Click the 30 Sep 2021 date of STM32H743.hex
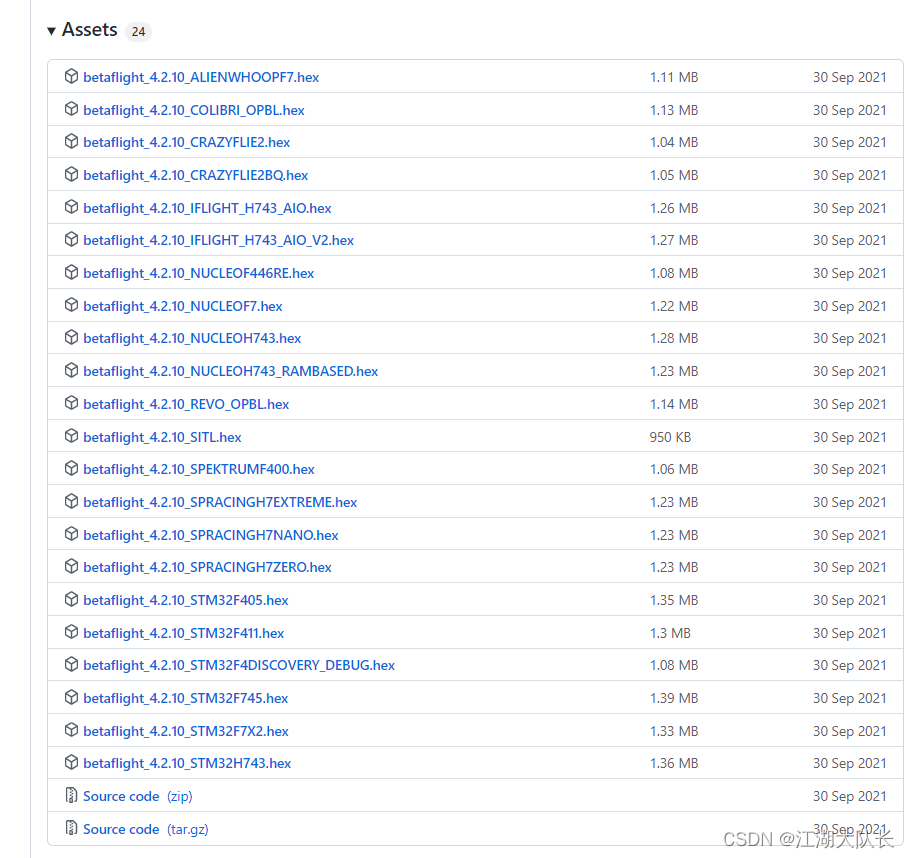 pyautogui.click(x=850, y=763)
